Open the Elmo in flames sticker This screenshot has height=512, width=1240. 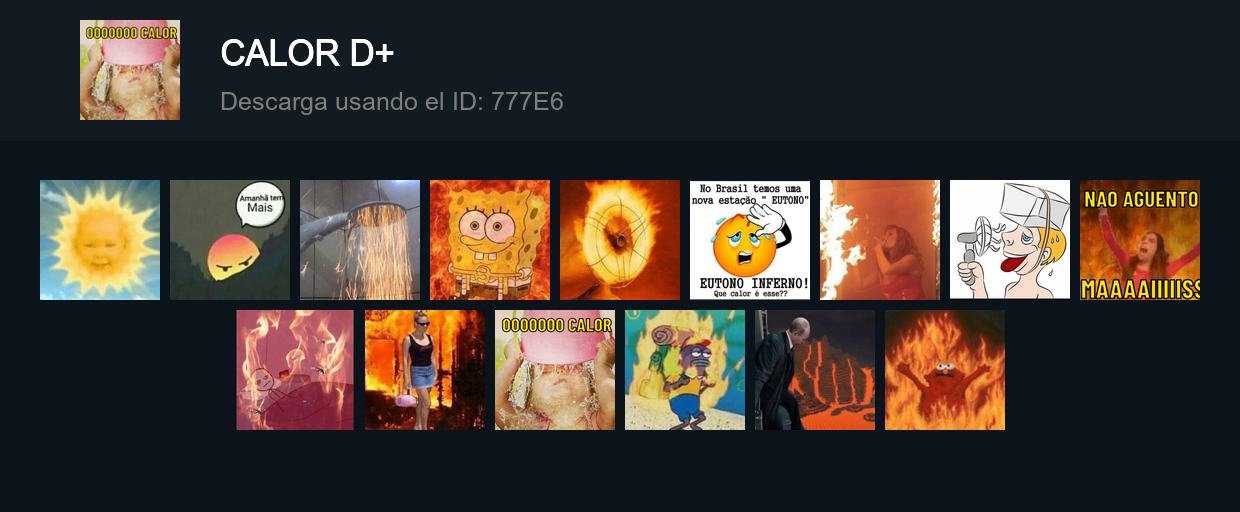[x=945, y=370]
